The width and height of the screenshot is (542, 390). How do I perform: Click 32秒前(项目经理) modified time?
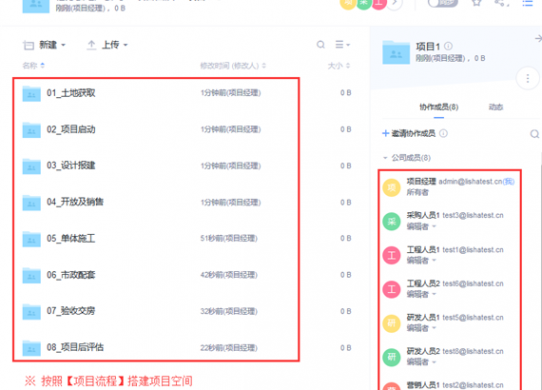click(229, 311)
